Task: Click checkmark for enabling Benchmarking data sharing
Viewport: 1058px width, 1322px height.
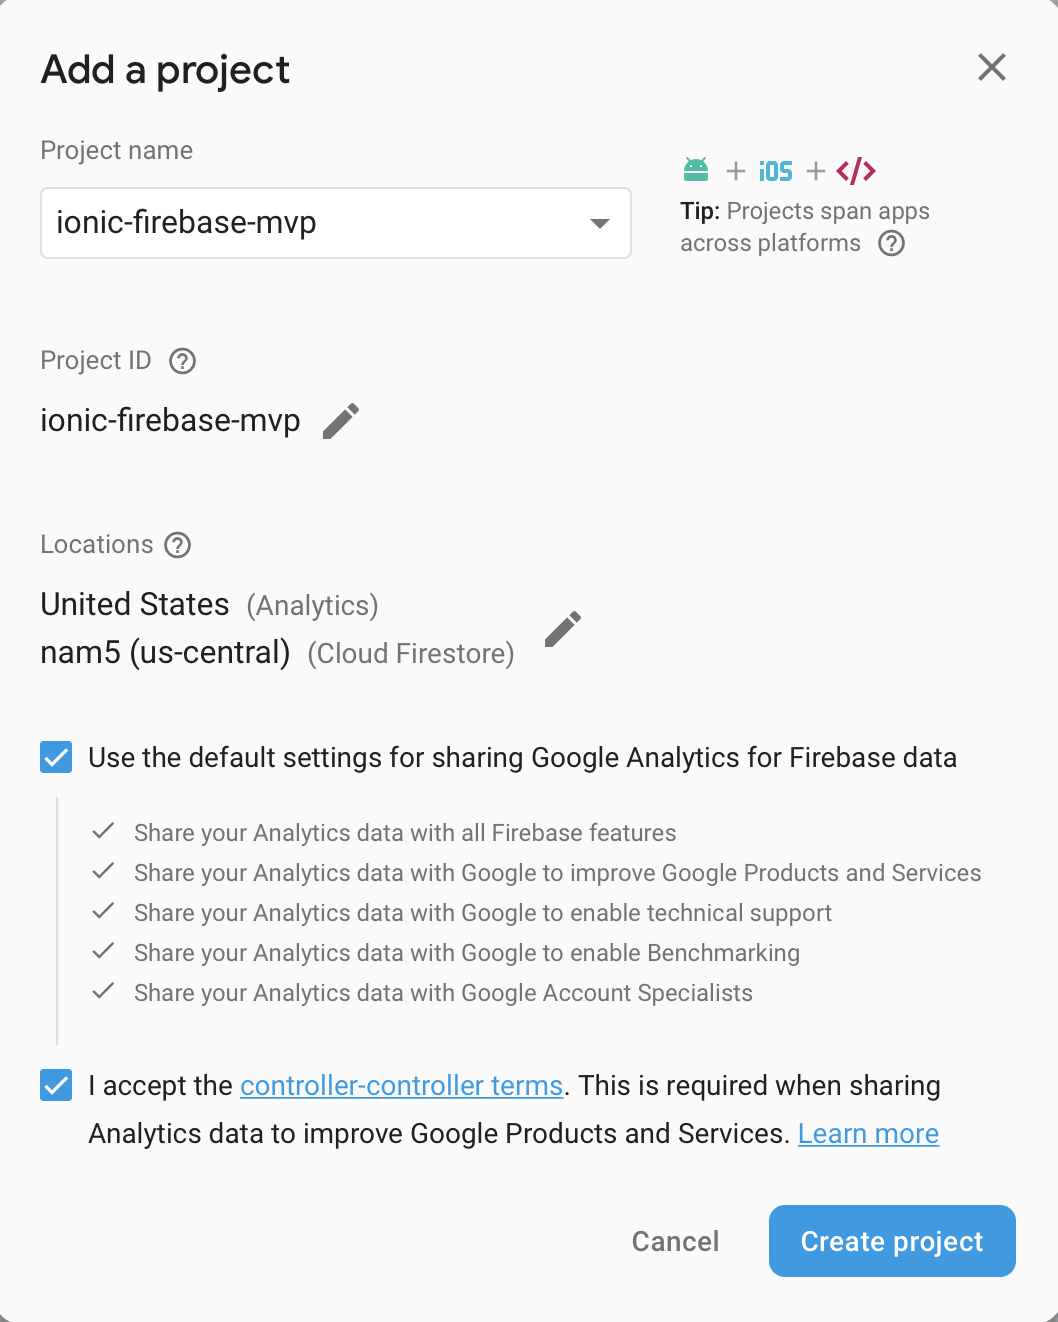Action: pos(103,951)
